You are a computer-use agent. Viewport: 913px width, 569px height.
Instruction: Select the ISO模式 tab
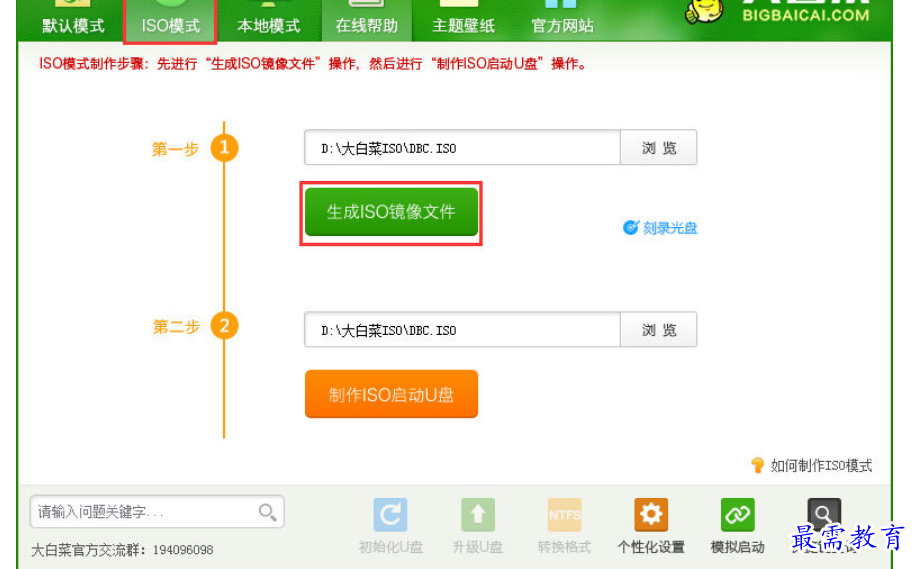coord(171,21)
